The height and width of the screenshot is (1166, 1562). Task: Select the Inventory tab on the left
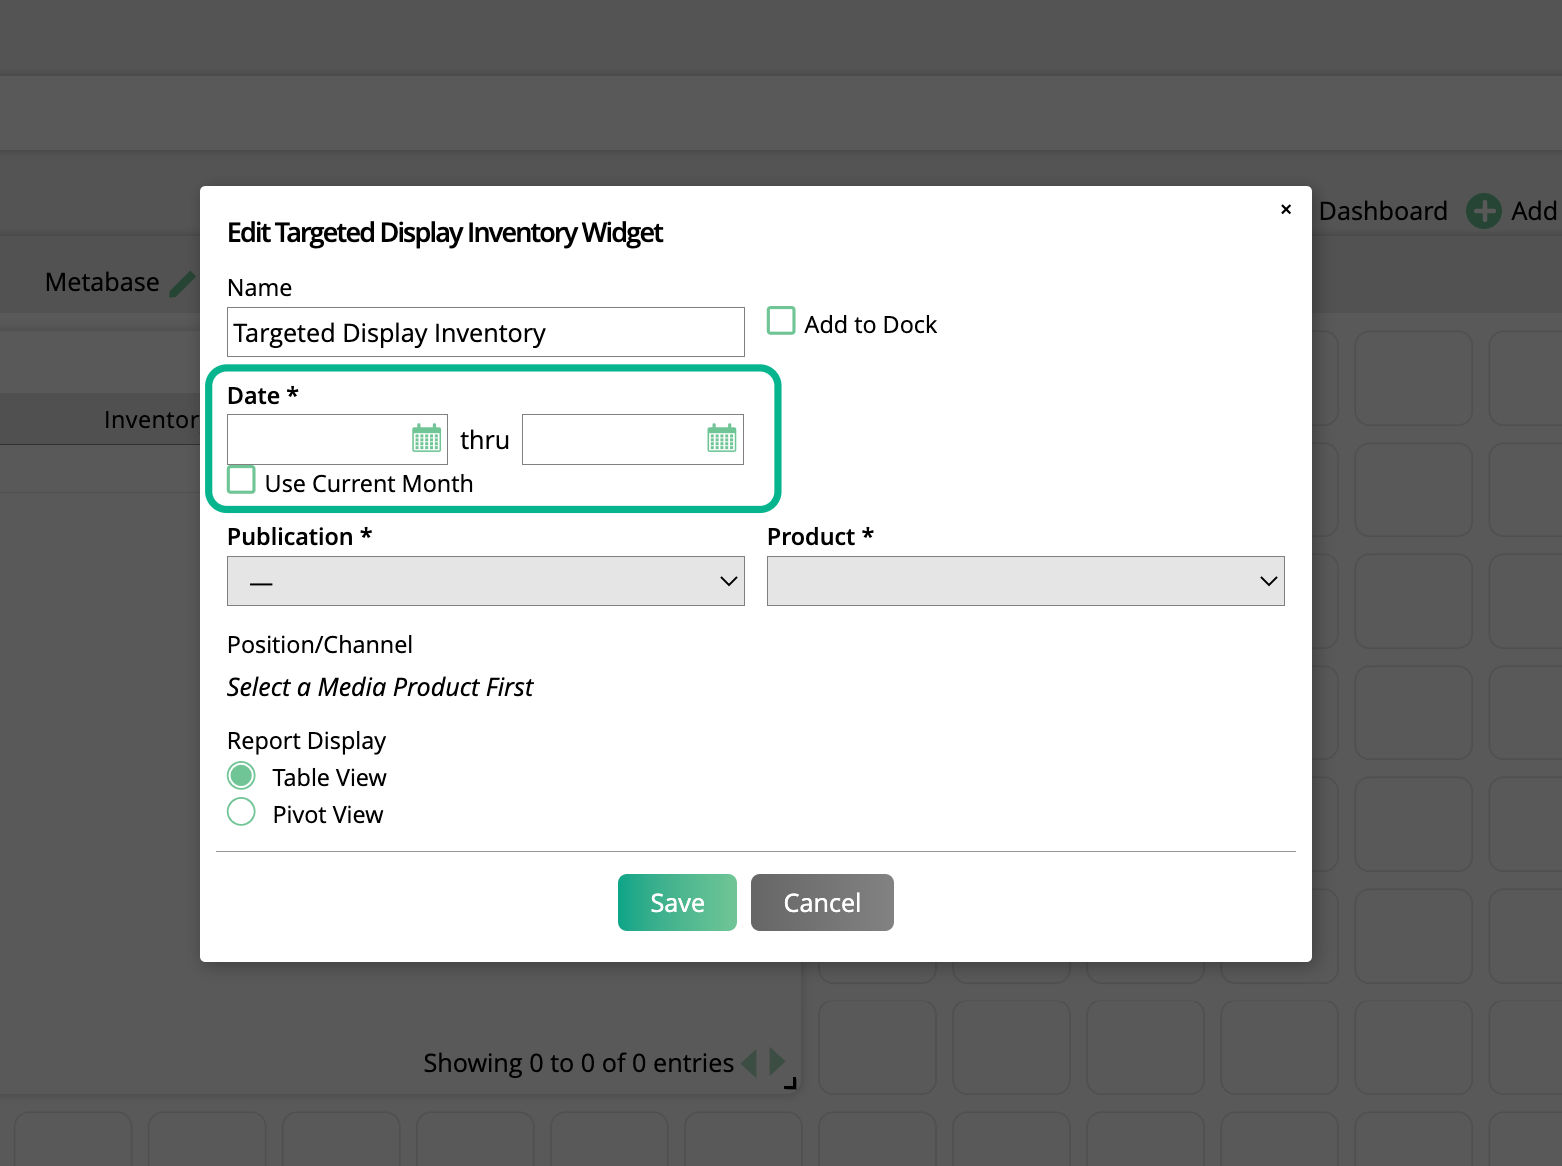tap(150, 419)
